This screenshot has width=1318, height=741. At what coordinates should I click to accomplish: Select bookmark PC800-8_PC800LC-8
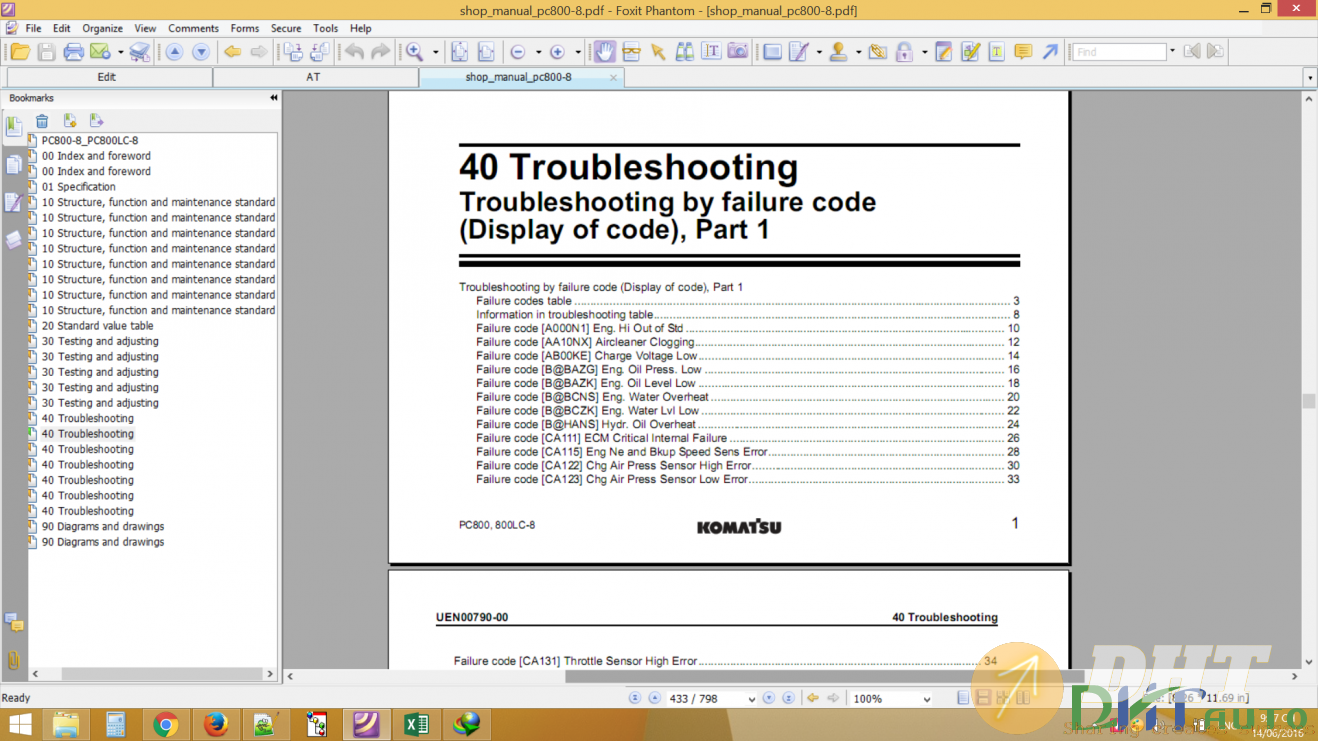[x=90, y=141]
